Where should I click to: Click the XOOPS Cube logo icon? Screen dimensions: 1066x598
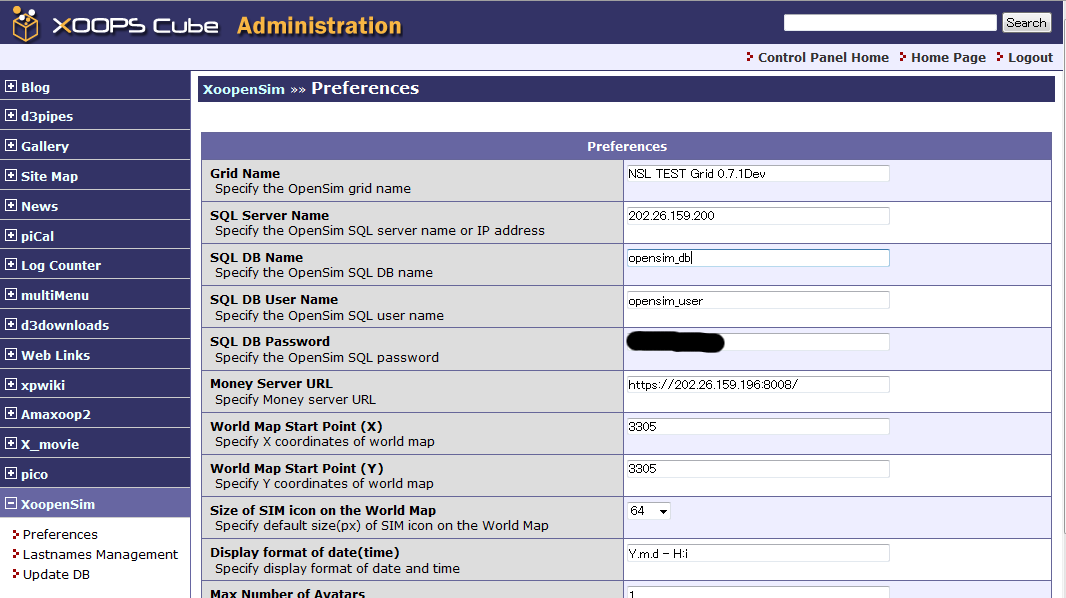click(x=25, y=24)
